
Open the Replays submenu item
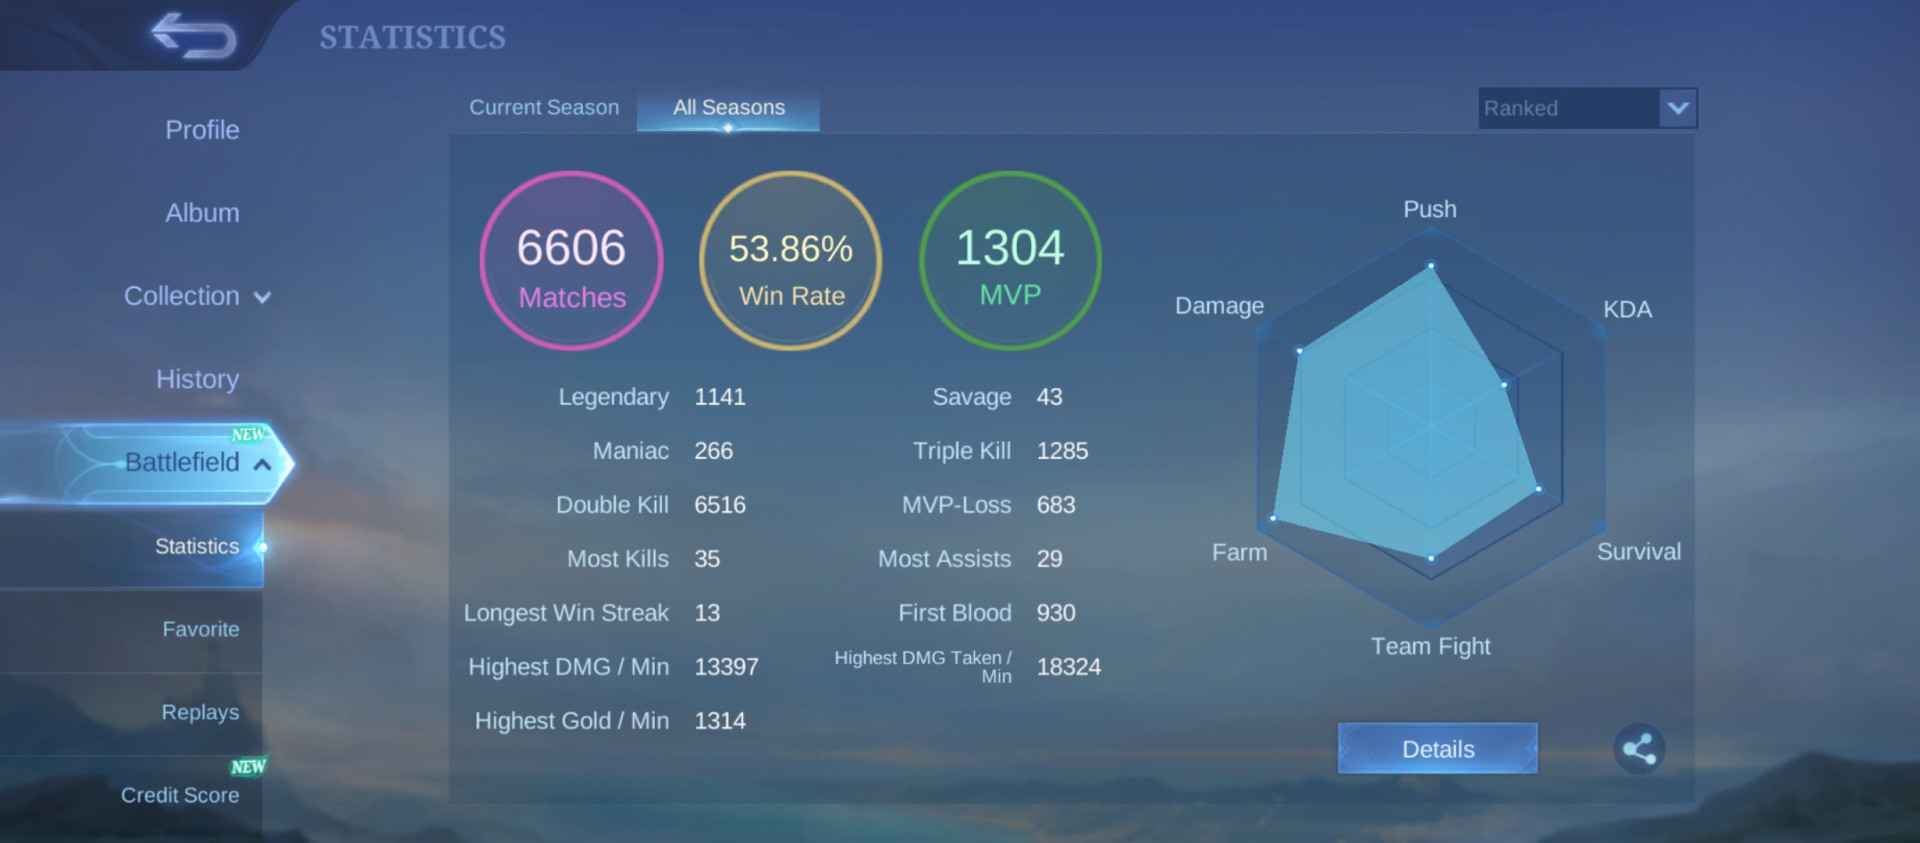click(200, 712)
